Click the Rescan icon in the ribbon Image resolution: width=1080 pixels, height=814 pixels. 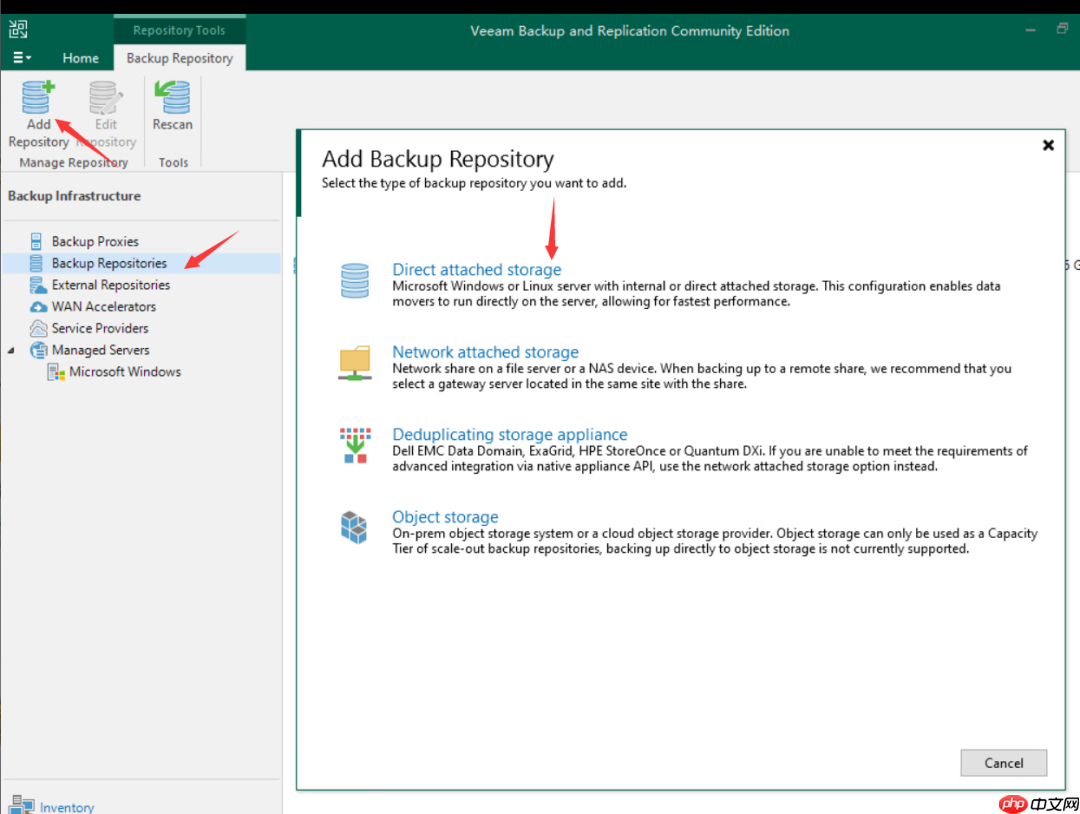tap(172, 98)
